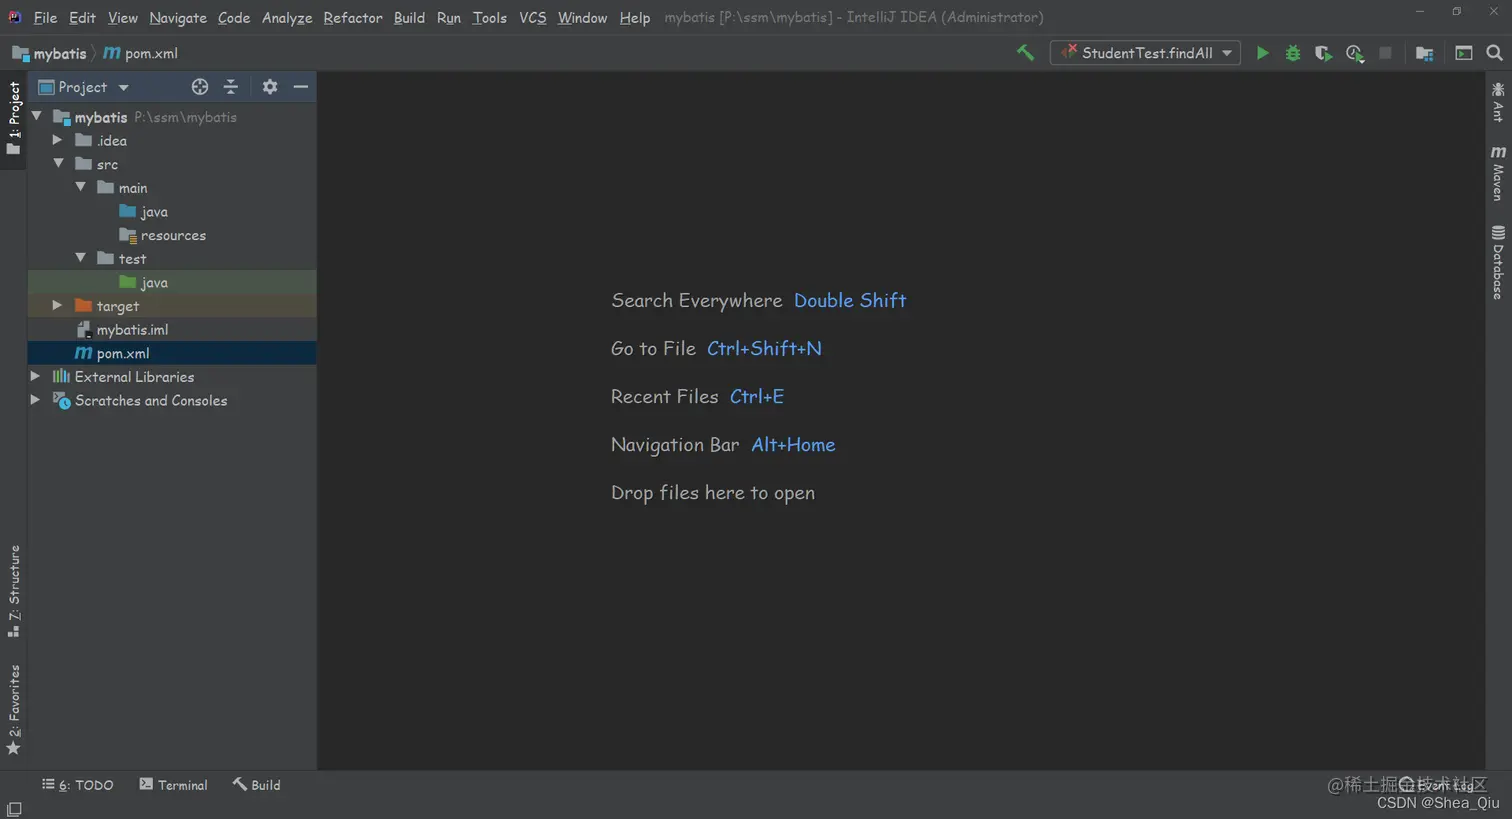Open the Terminal tool window
Screen dimensions: 1512x819
[174, 785]
